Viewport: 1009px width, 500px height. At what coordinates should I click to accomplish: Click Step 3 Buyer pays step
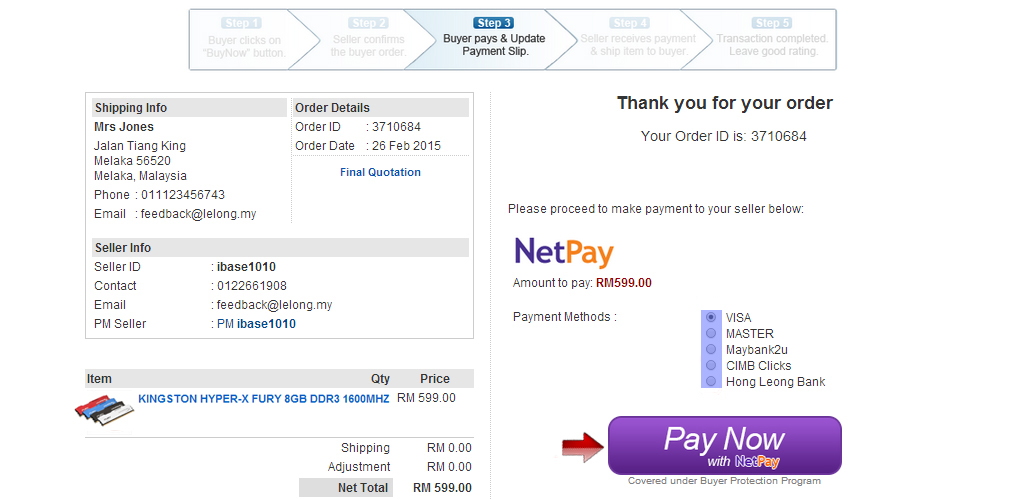(x=494, y=39)
